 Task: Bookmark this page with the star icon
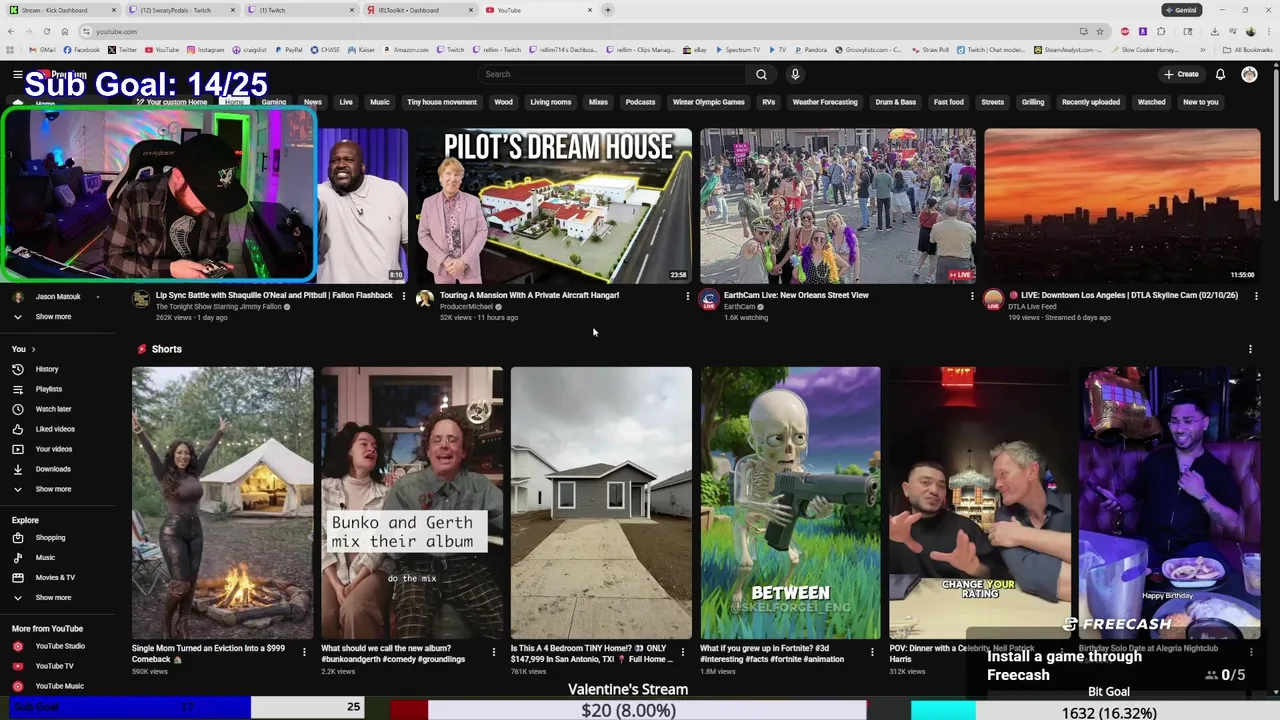[1100, 31]
